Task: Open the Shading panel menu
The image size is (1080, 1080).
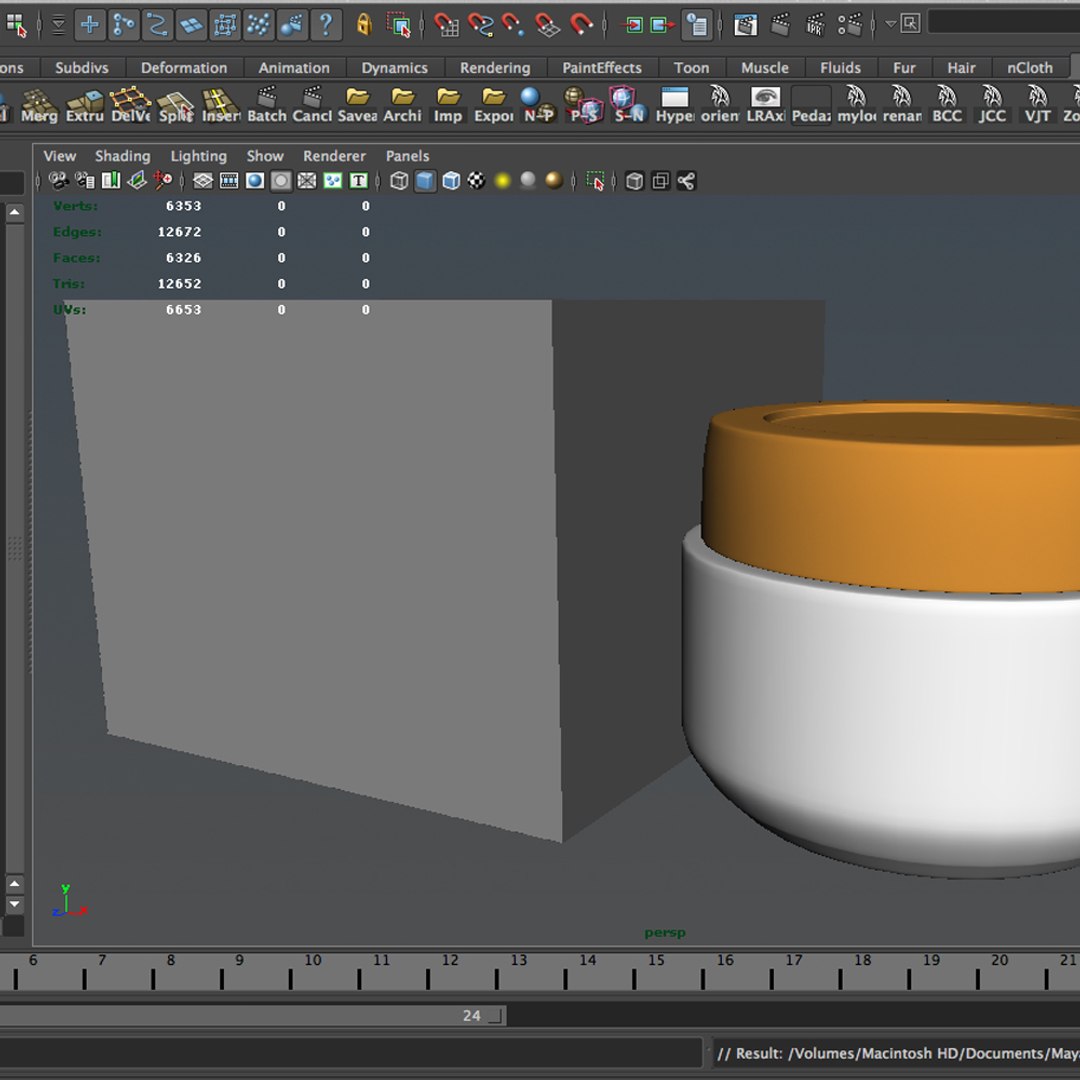Action: [x=123, y=156]
